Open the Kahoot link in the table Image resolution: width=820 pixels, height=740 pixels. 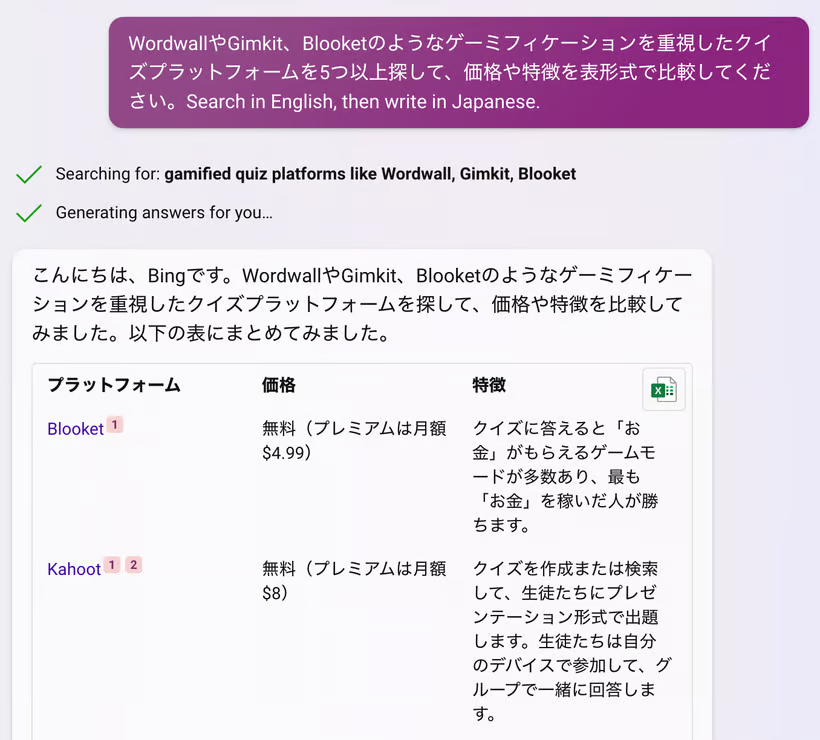point(74,569)
